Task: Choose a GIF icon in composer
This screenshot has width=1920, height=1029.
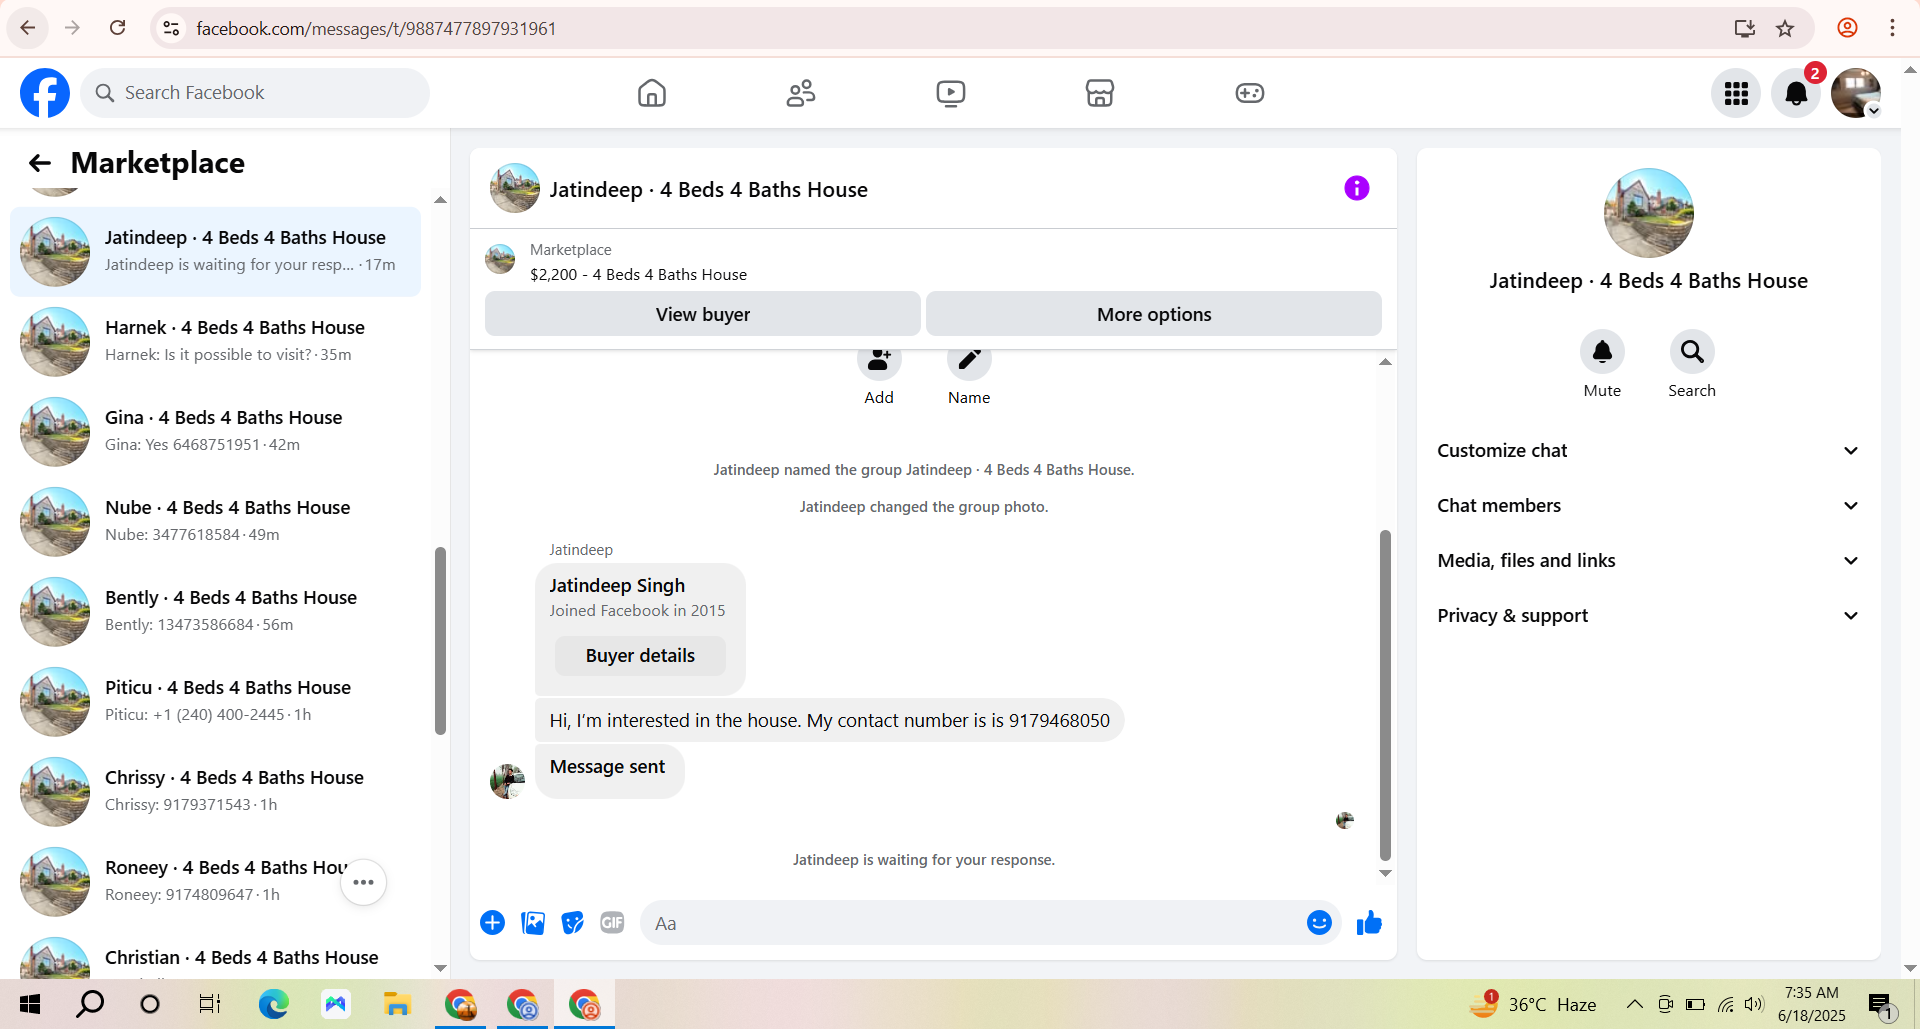Action: 612,923
